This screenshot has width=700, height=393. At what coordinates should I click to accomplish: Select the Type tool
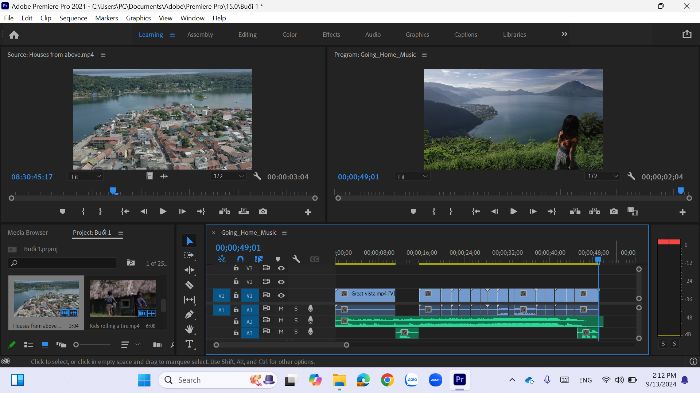[189, 344]
